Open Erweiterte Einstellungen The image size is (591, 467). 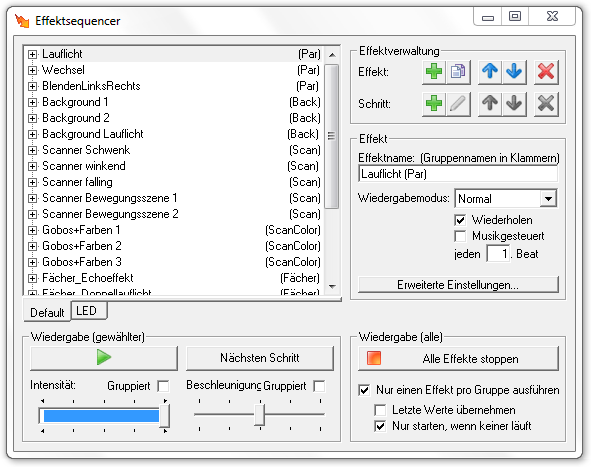click(458, 285)
